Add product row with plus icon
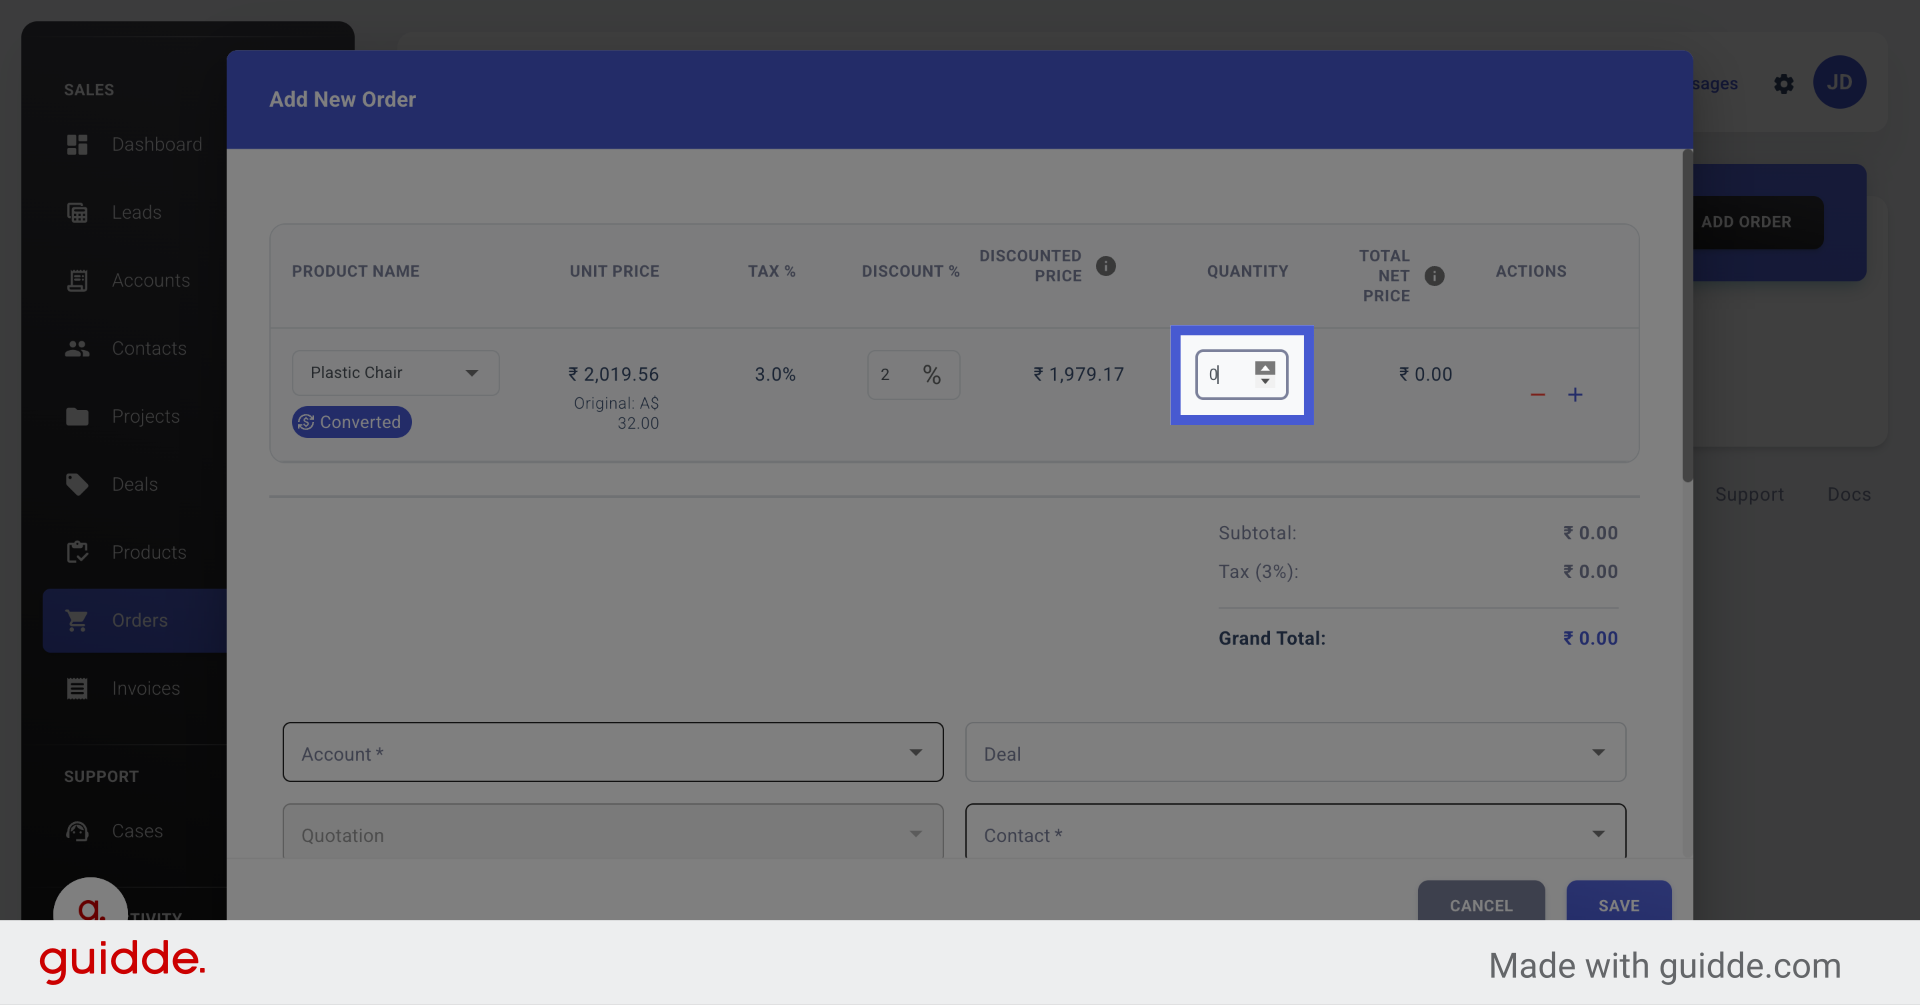 click(1575, 395)
